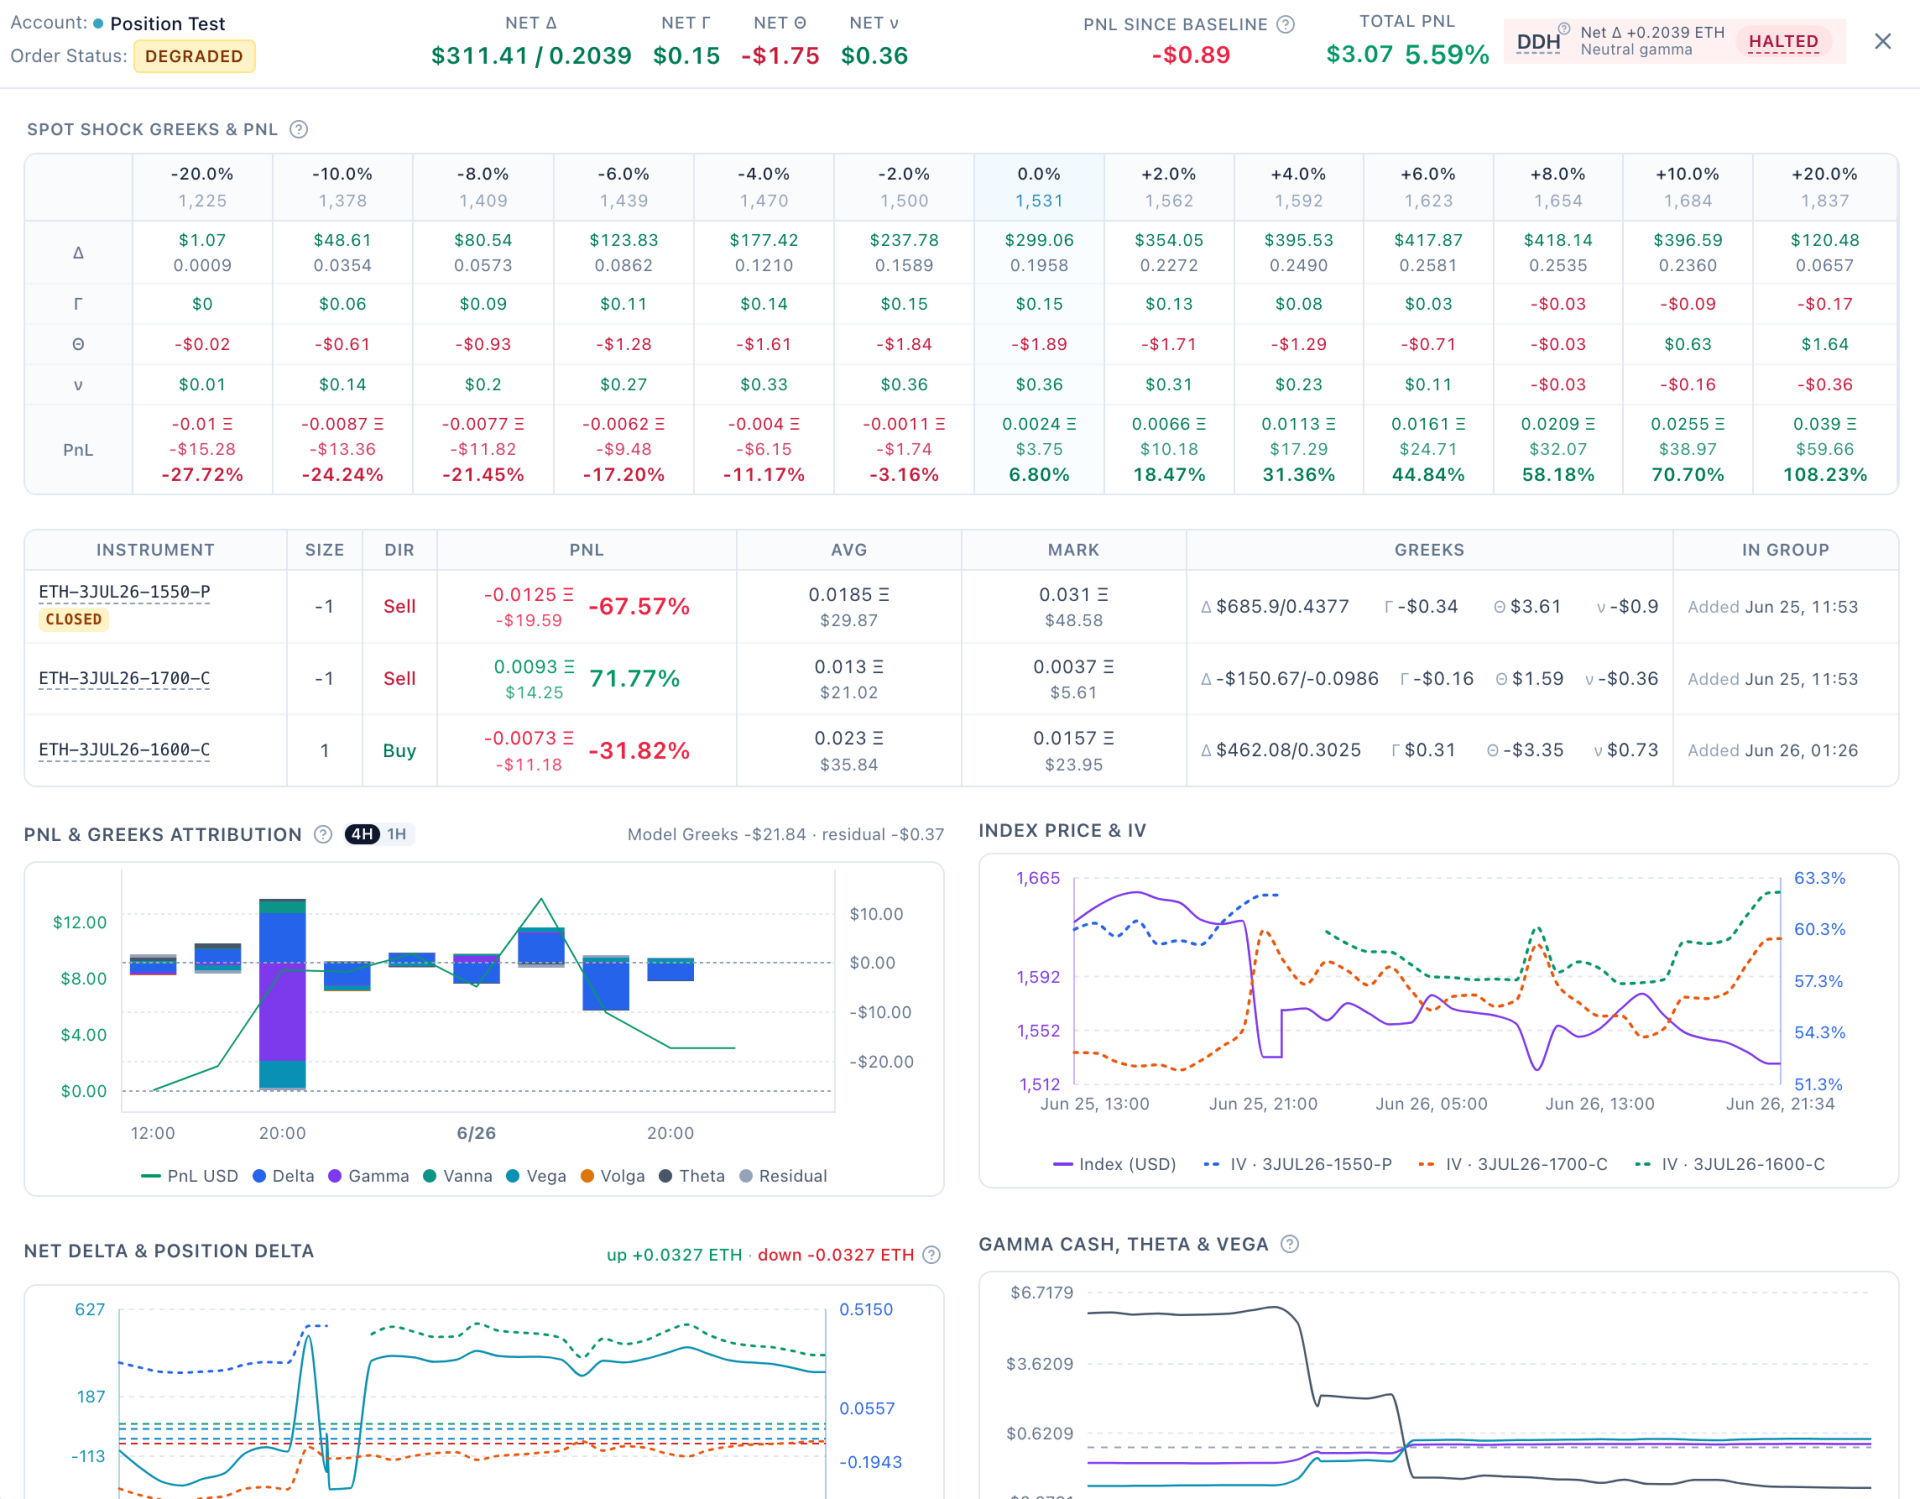1920x1499 pixels.
Task: Select the 1H attribution interval
Action: pos(397,834)
